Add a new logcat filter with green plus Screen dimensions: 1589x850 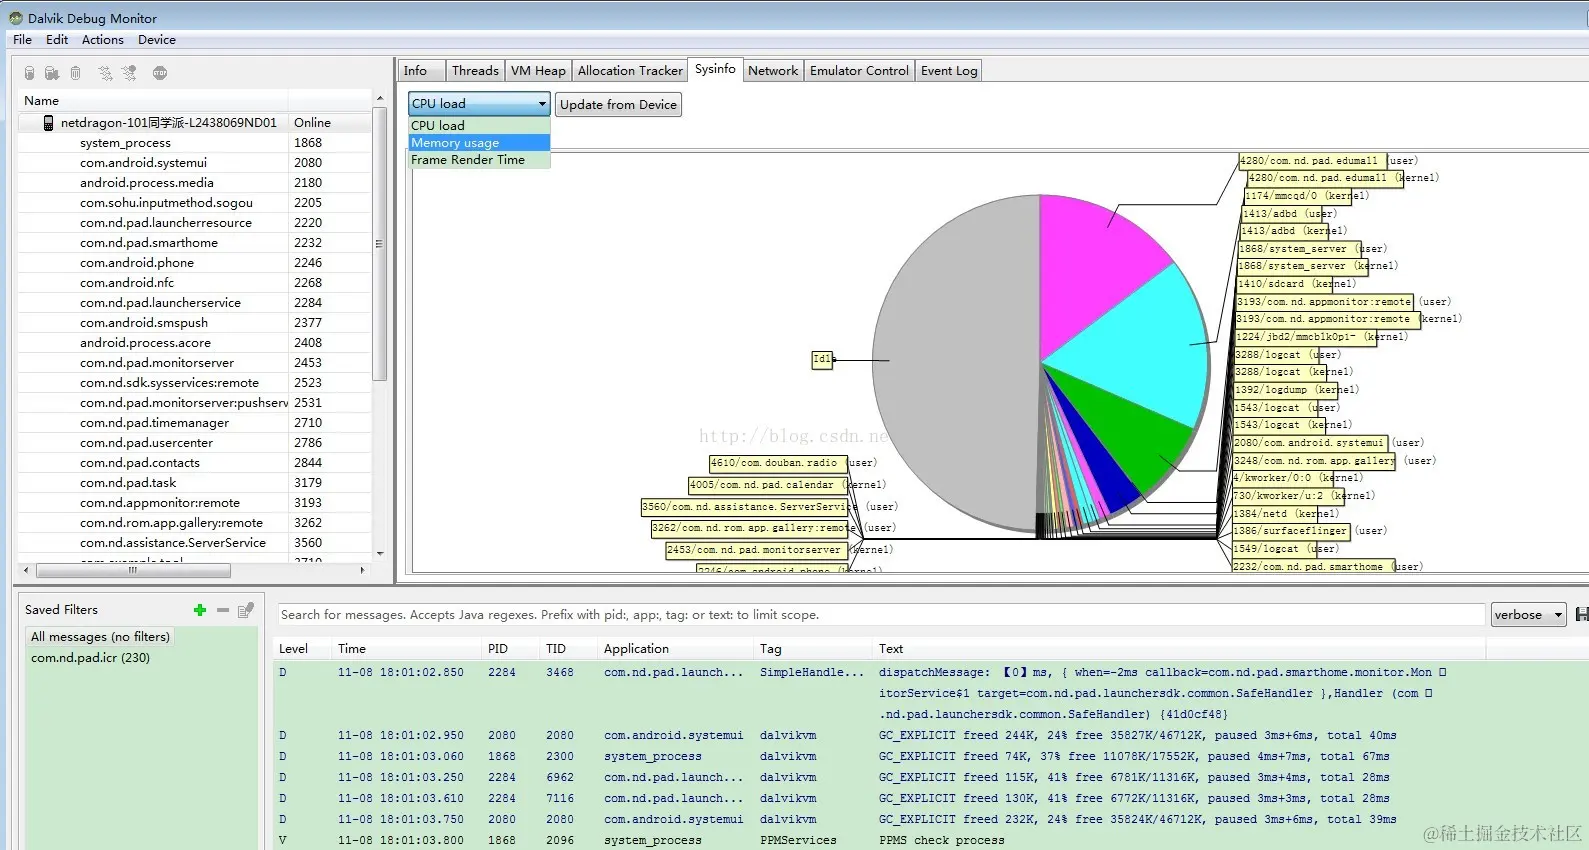[200, 610]
